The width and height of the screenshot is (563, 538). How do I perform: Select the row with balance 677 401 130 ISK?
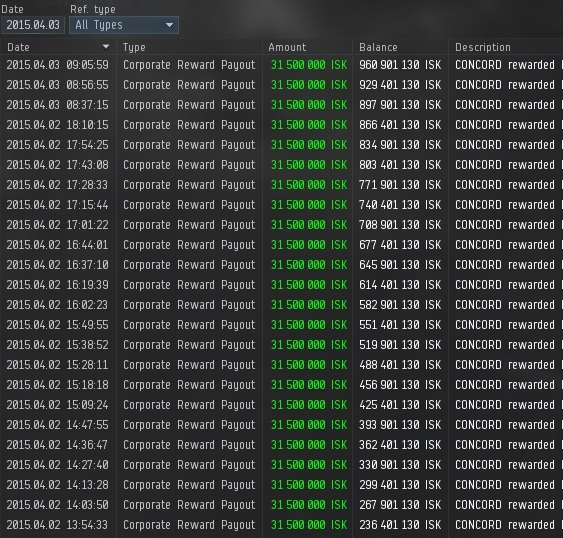tap(282, 245)
